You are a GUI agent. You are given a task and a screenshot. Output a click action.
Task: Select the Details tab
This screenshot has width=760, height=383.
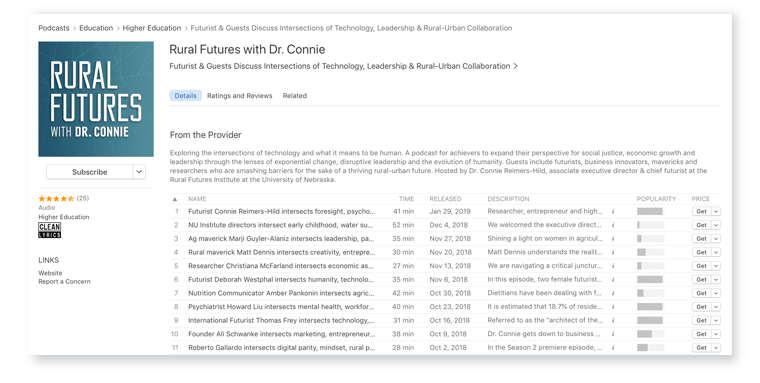tap(185, 96)
